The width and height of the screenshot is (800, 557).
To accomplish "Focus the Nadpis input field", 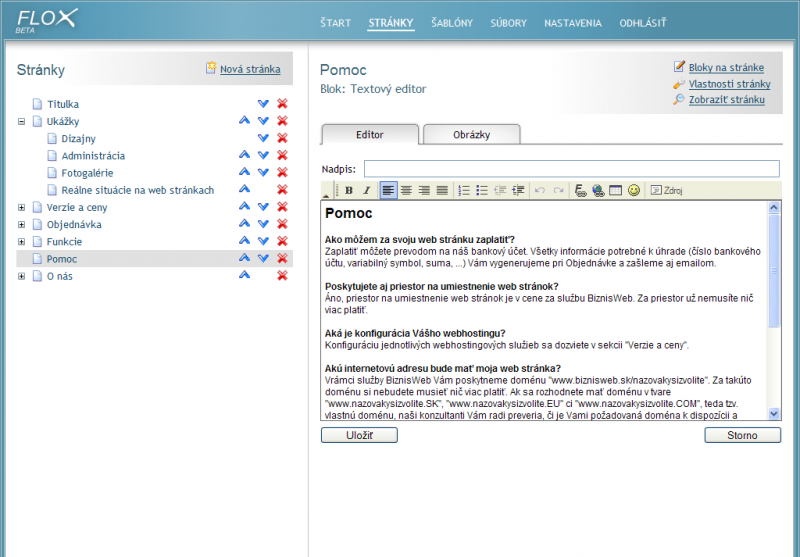I will 571,169.
